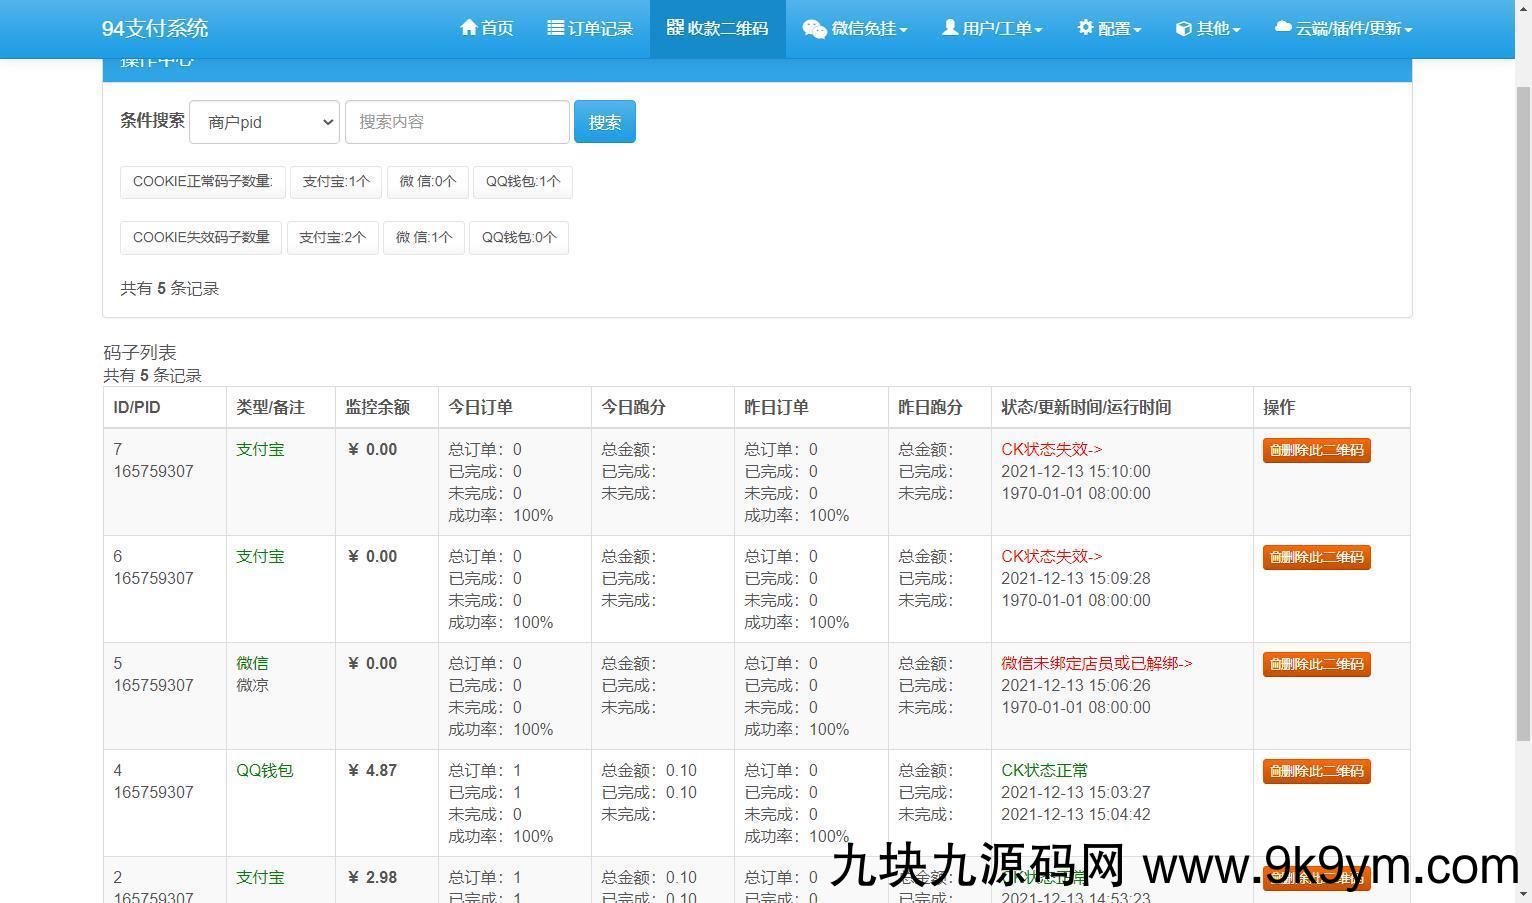Click the home icon in navbar
1532x903 pixels.
[x=468, y=28]
